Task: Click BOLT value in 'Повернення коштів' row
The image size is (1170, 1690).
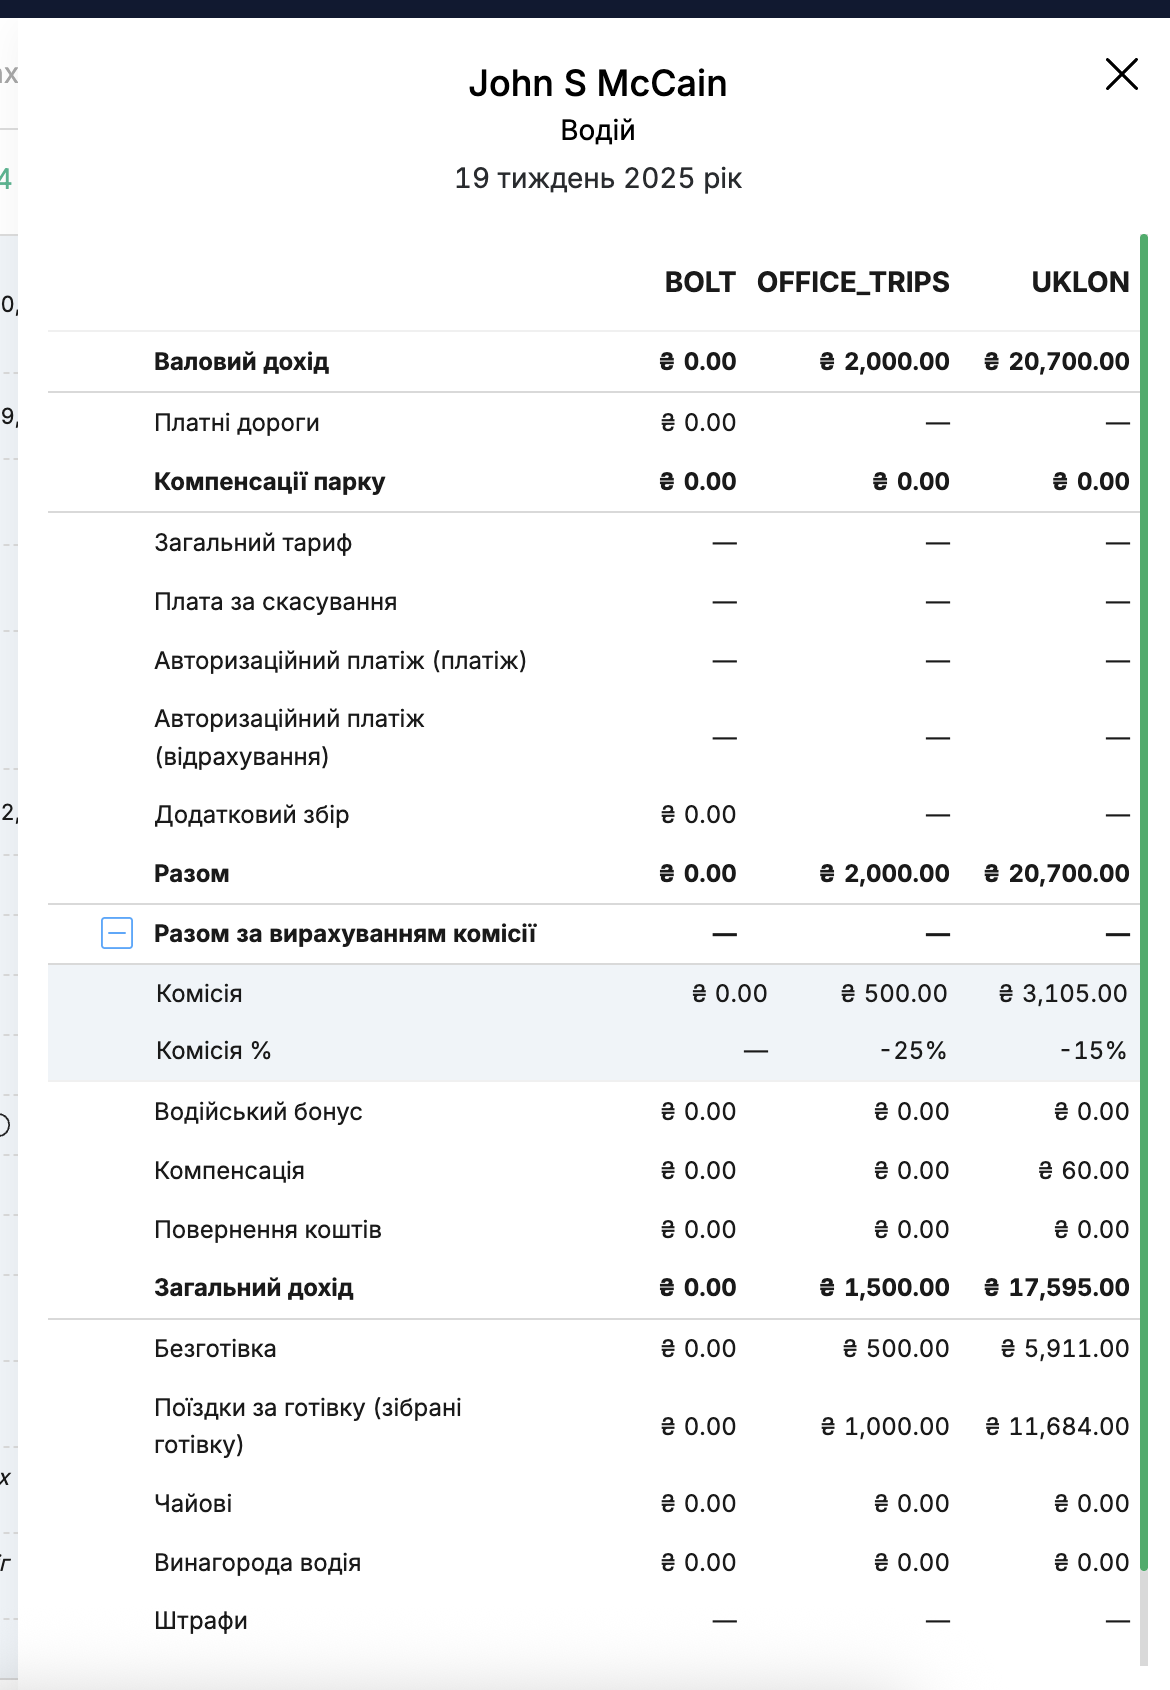Action: (x=698, y=1229)
